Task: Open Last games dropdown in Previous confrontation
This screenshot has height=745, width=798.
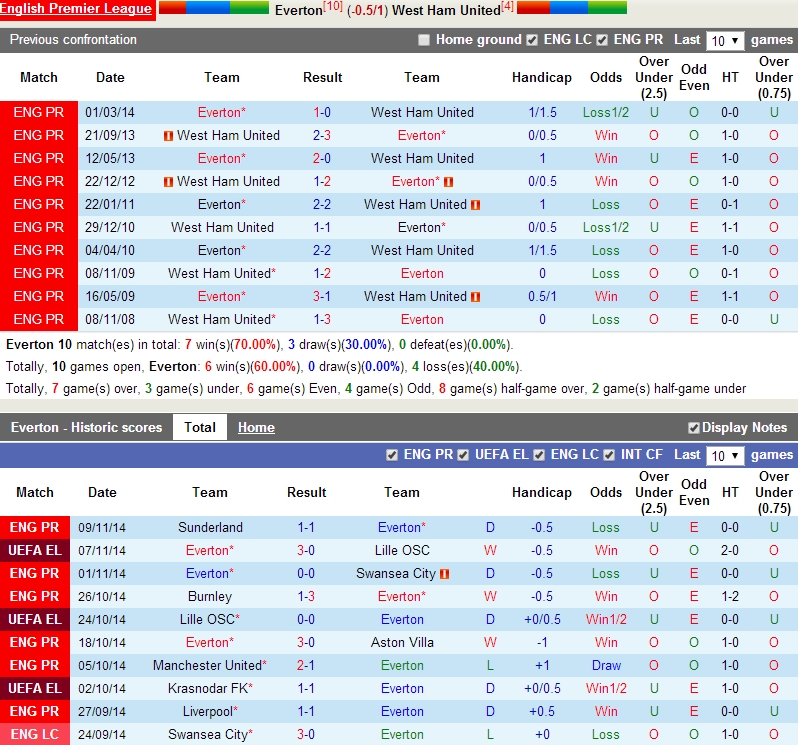Action: coord(725,41)
